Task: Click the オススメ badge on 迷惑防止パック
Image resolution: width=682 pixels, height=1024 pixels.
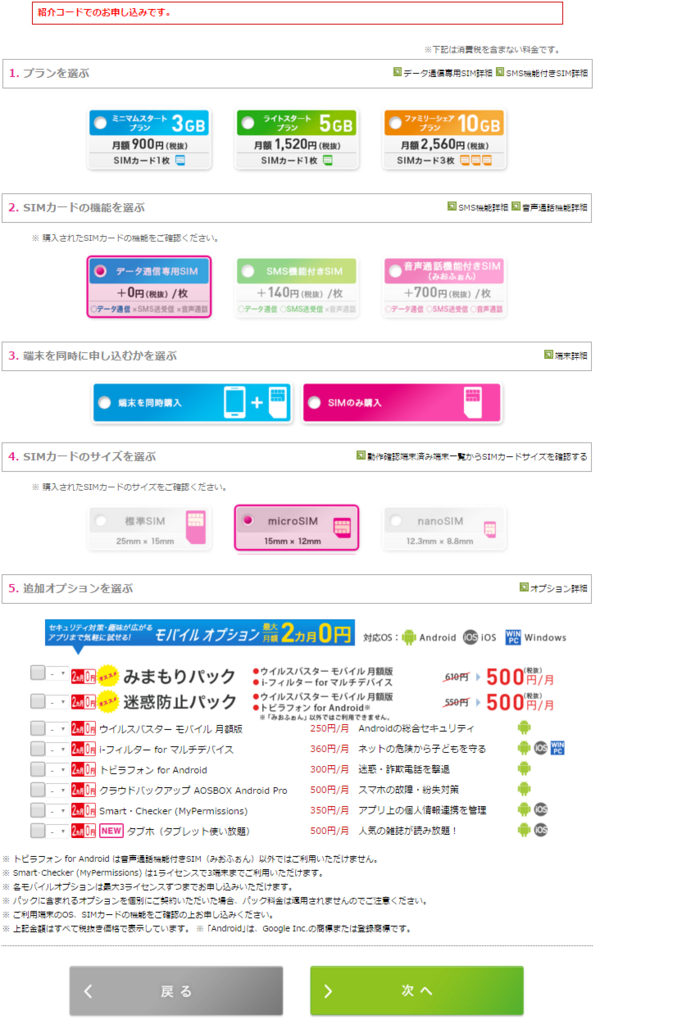Action: pos(108,702)
